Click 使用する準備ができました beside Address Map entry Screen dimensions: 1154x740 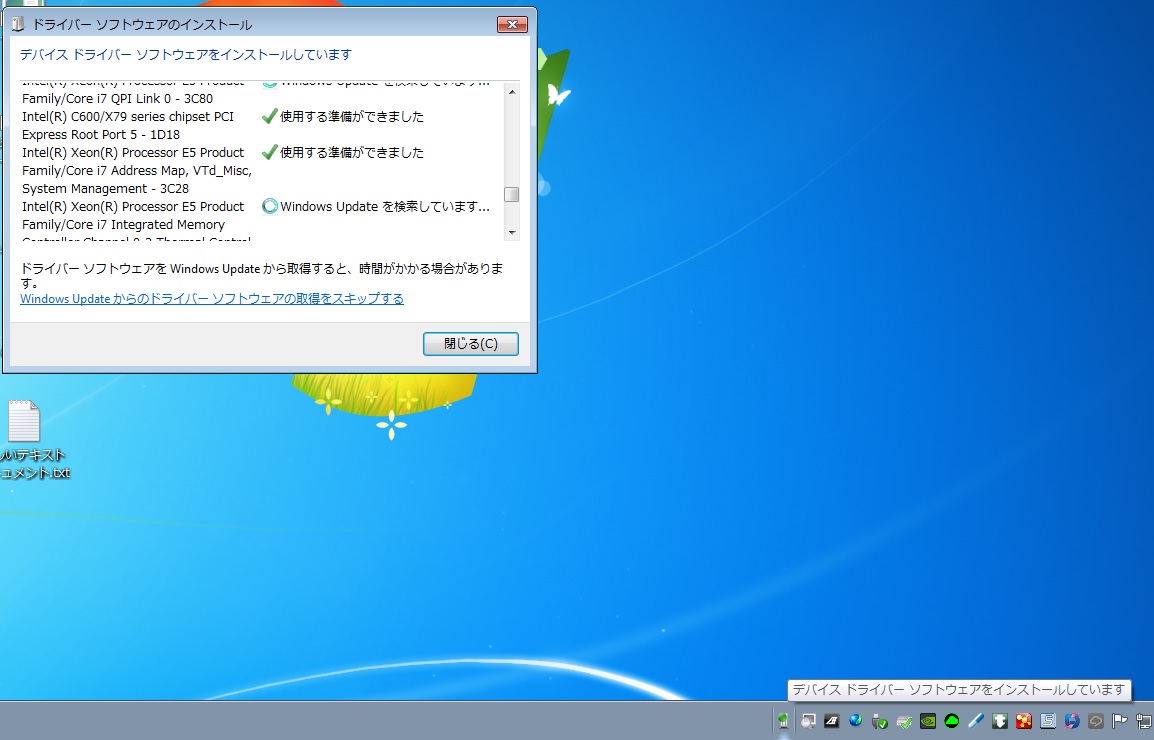tap(352, 152)
